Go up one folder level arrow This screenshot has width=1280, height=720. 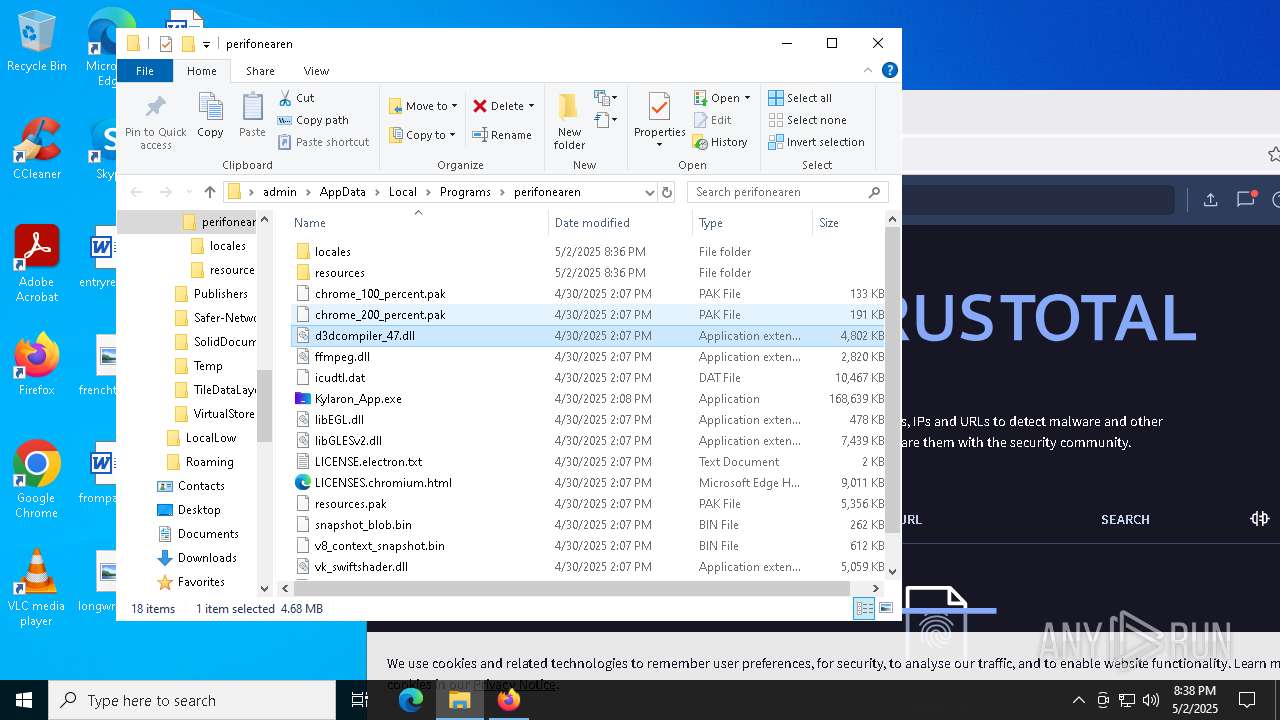pyautogui.click(x=209, y=192)
